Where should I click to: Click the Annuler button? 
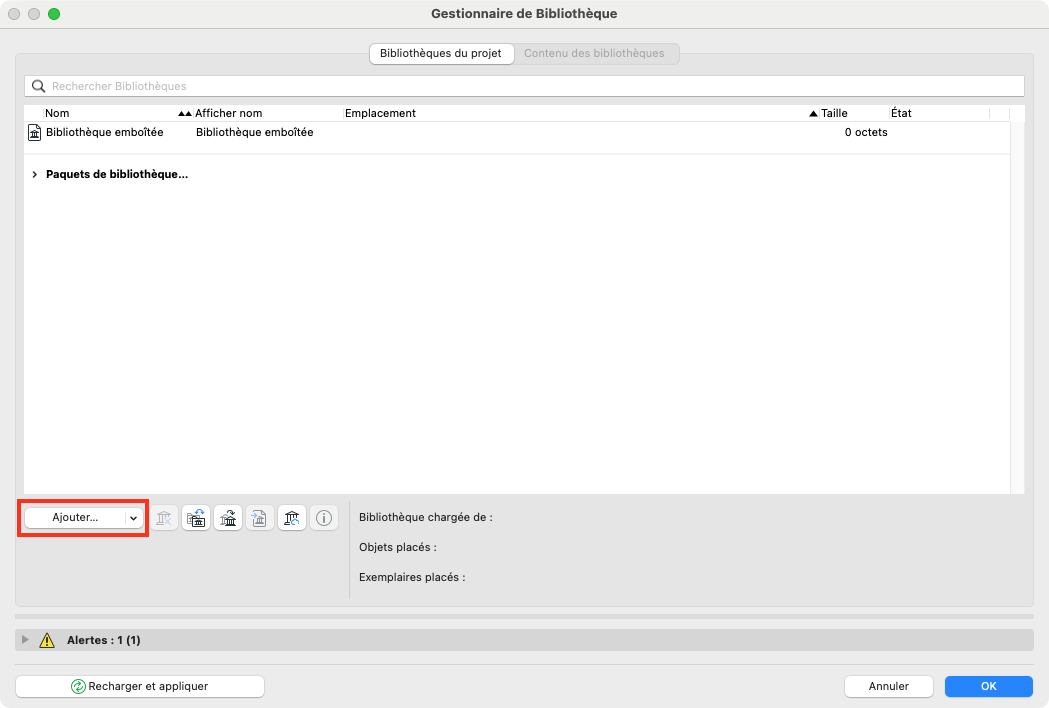(888, 687)
